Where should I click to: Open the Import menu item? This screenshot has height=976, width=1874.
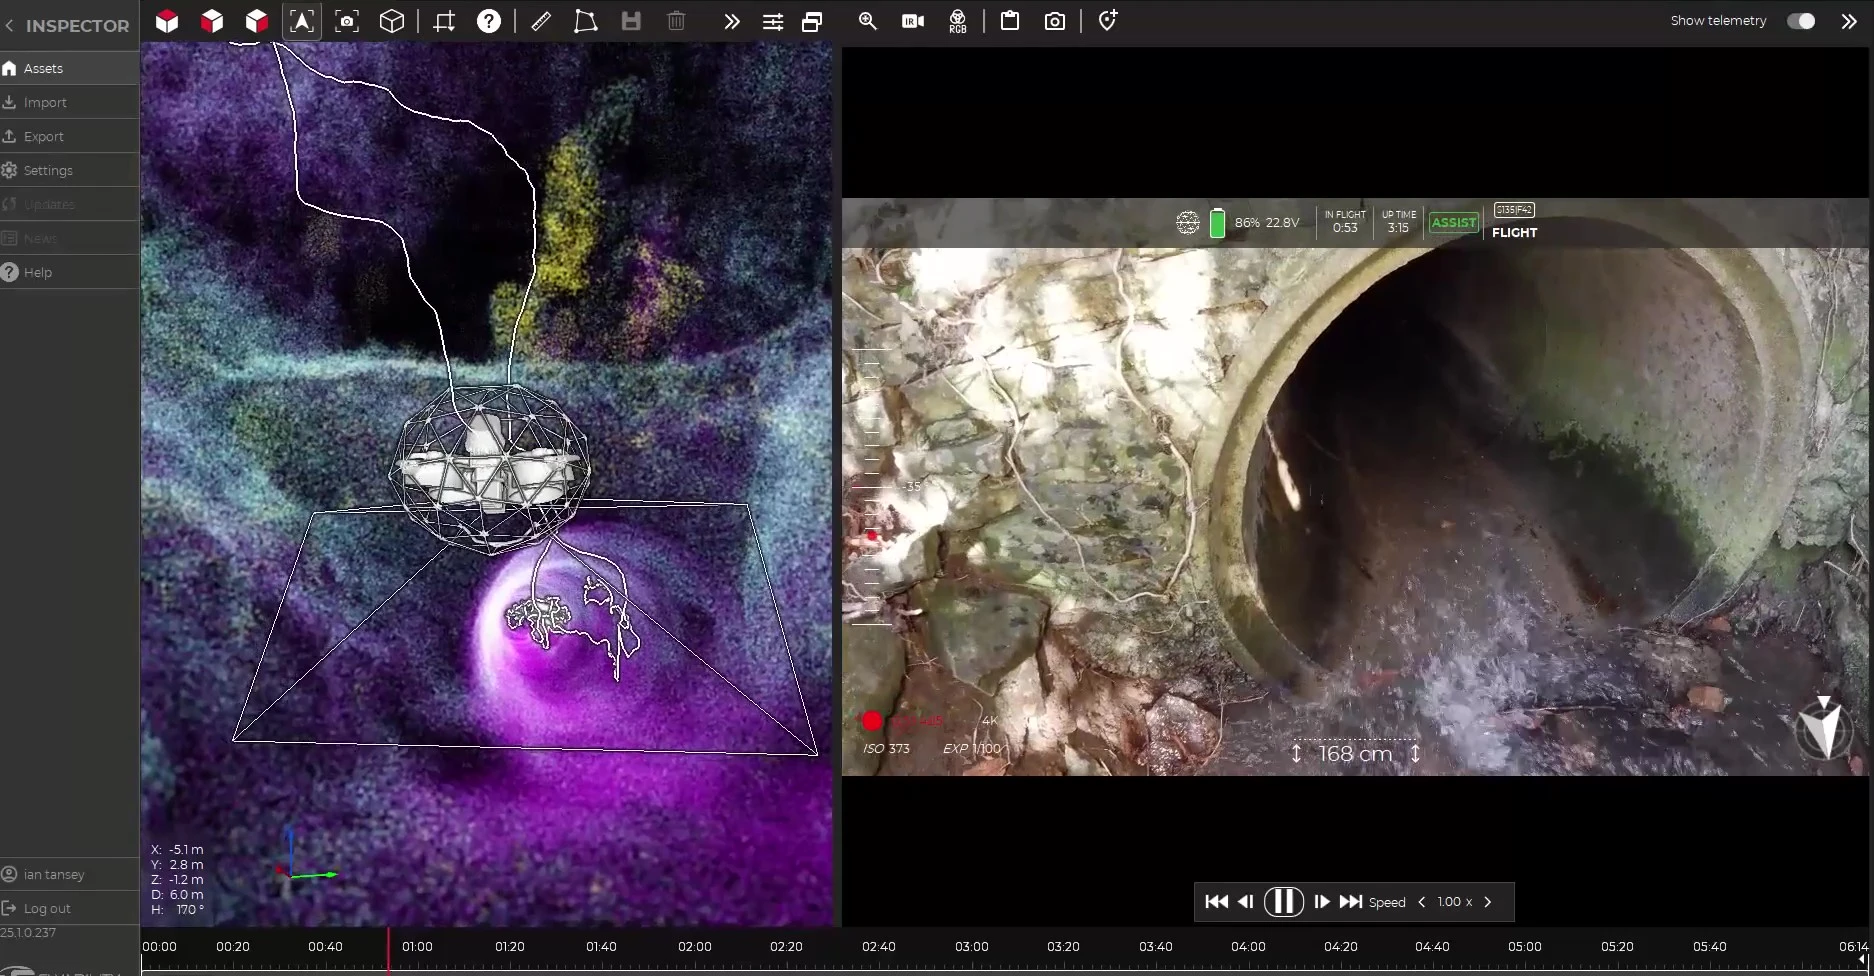tap(45, 102)
